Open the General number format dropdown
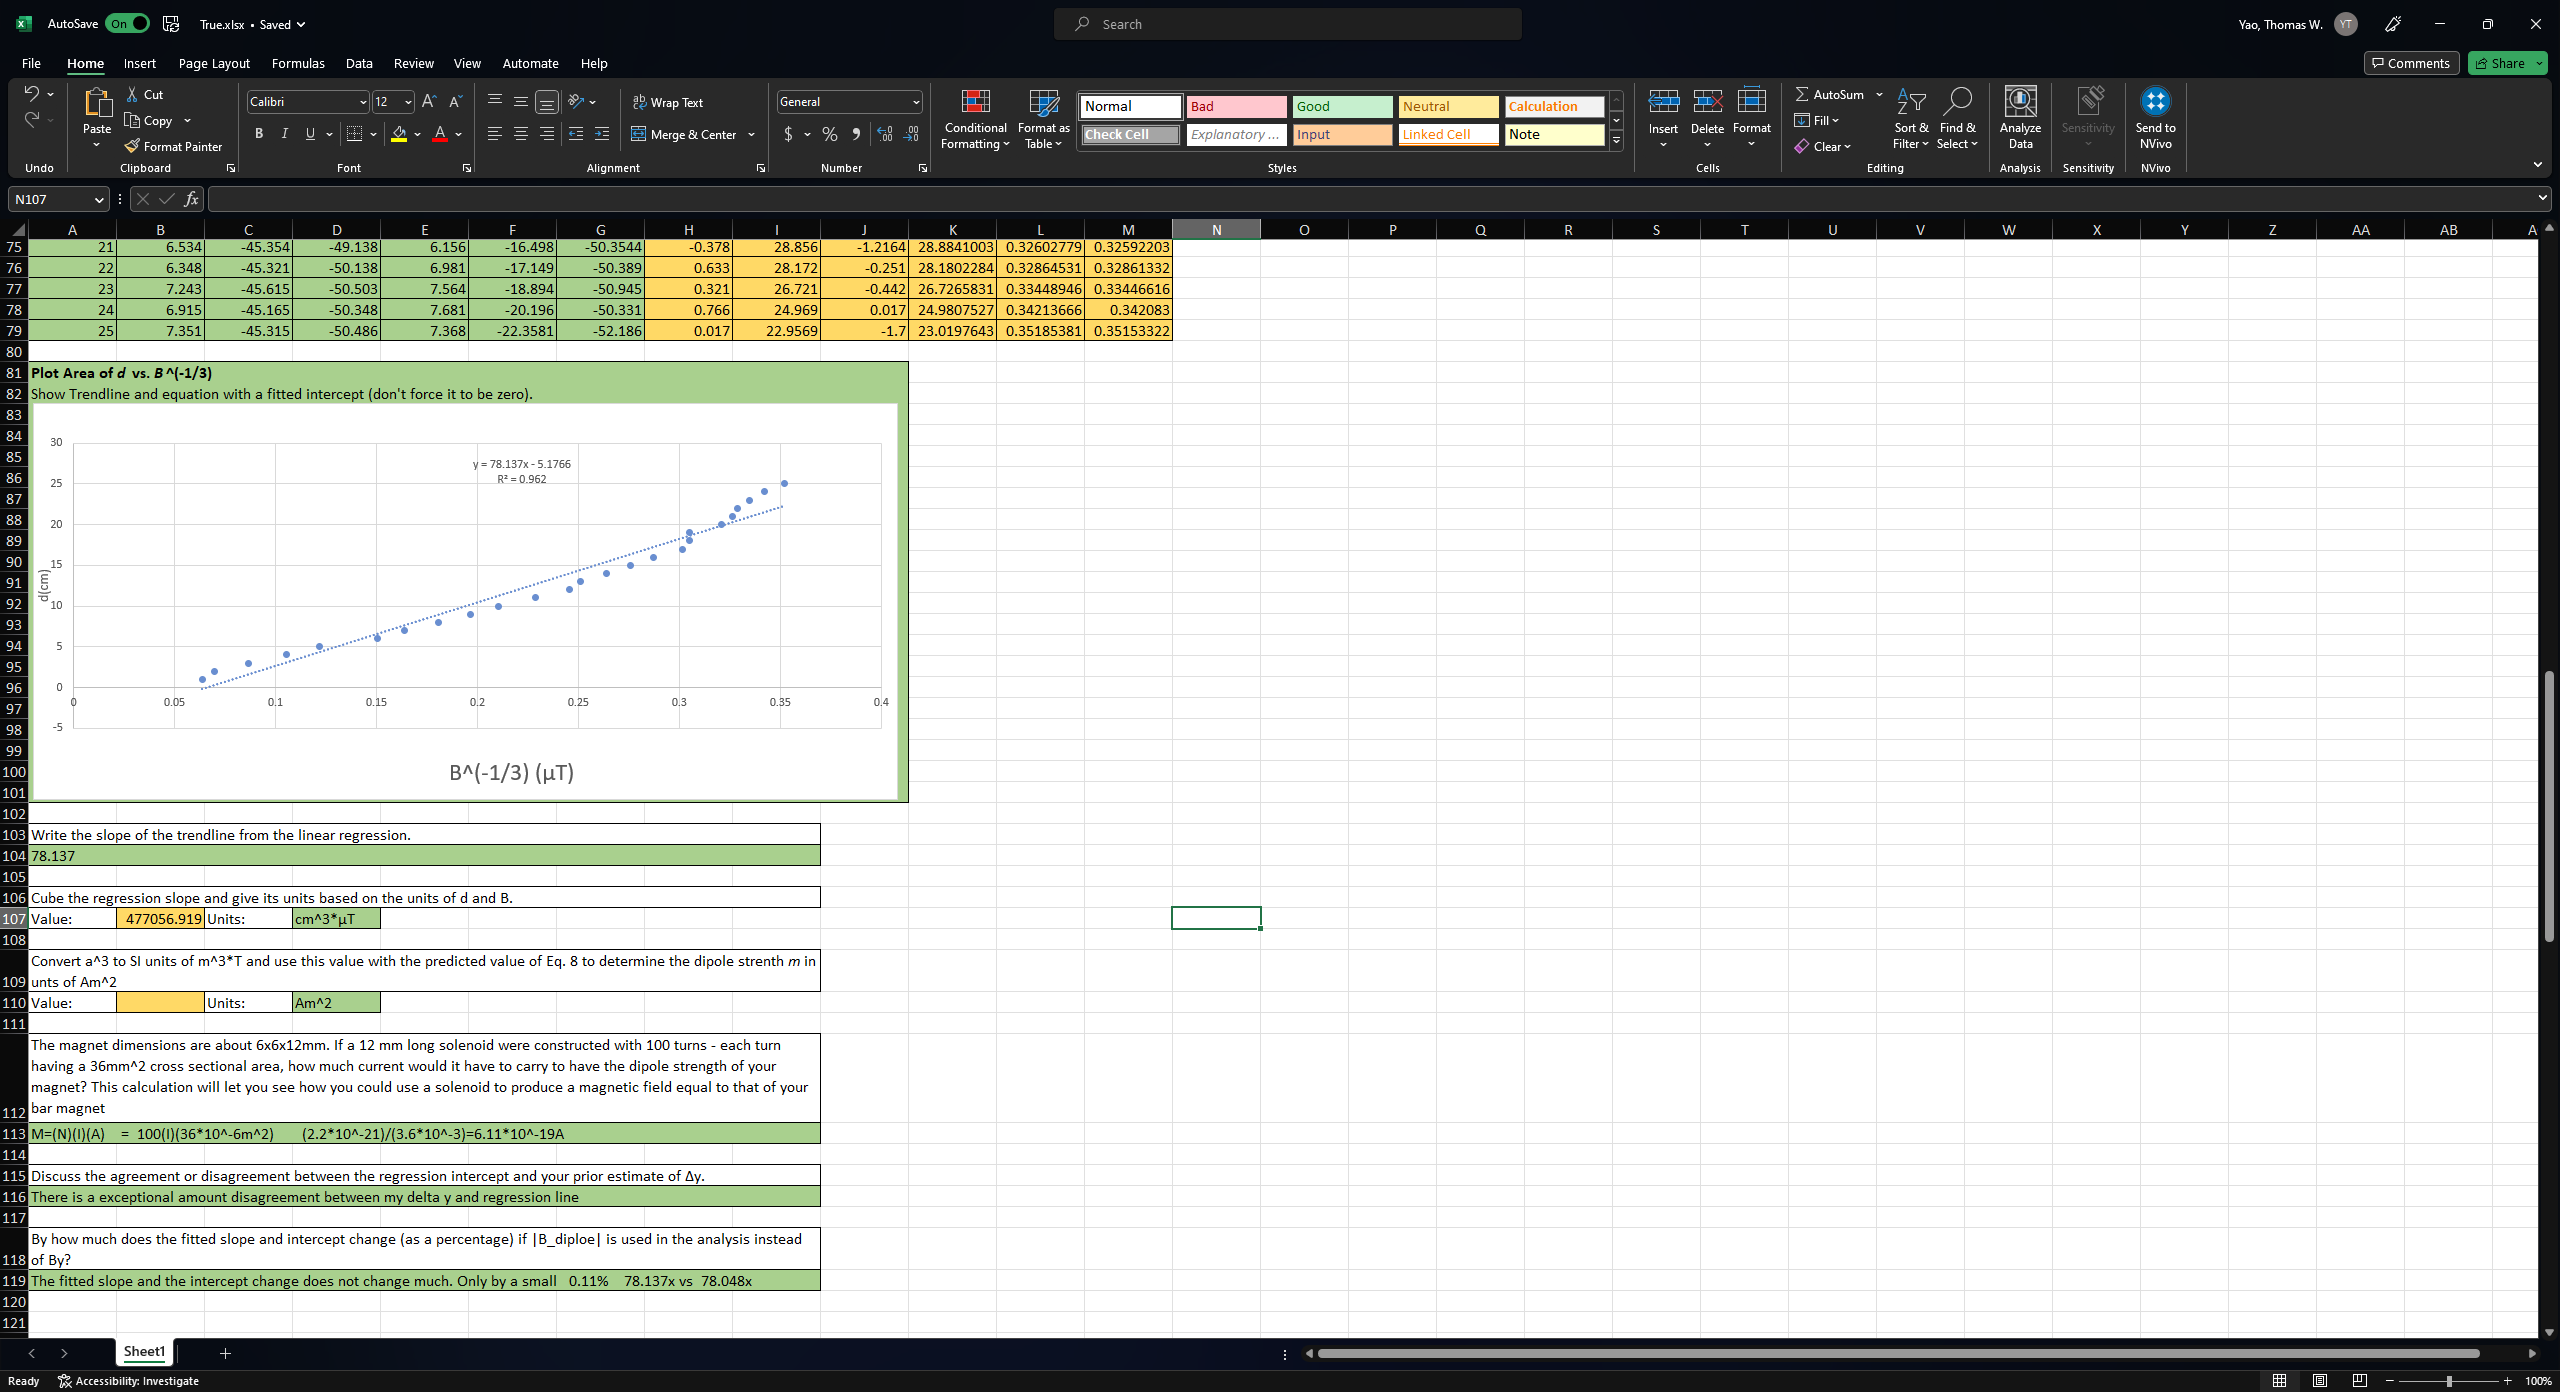This screenshot has height=1392, width=2560. pyautogui.click(x=915, y=102)
